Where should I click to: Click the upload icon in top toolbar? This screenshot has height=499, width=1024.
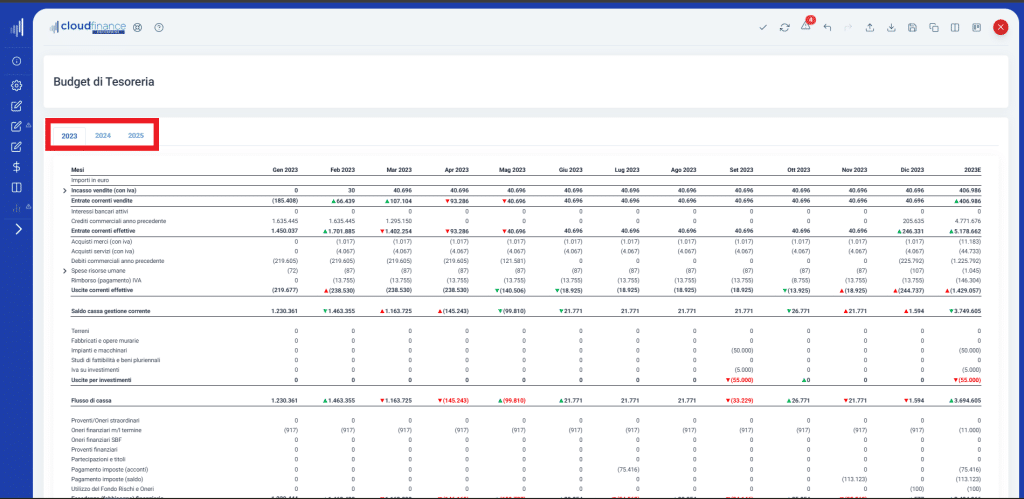[x=870, y=28]
